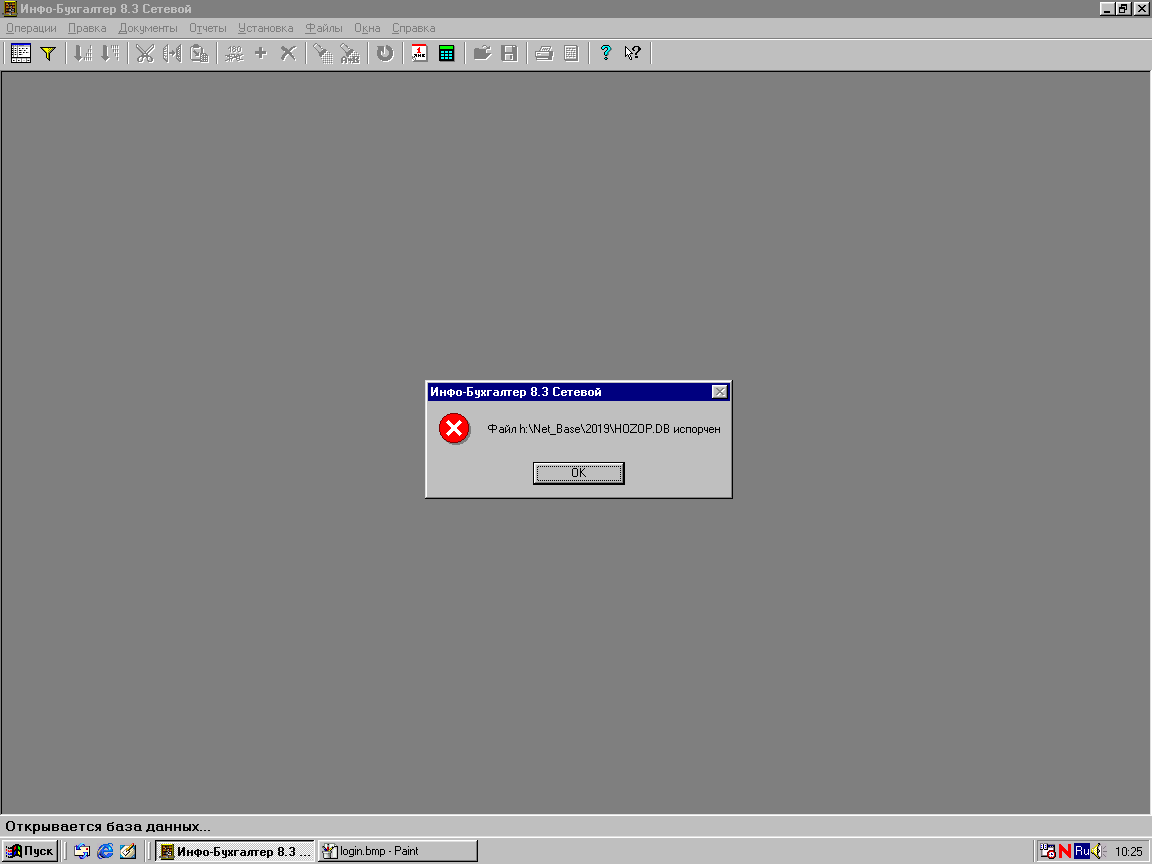Image resolution: width=1152 pixels, height=864 pixels.
Task: Click the Пуск start button
Action: 29,851
